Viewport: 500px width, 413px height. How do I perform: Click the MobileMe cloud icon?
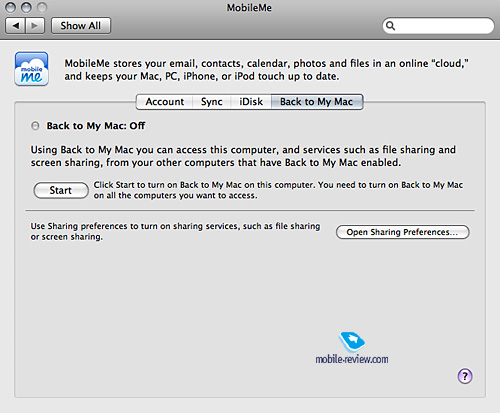32,69
